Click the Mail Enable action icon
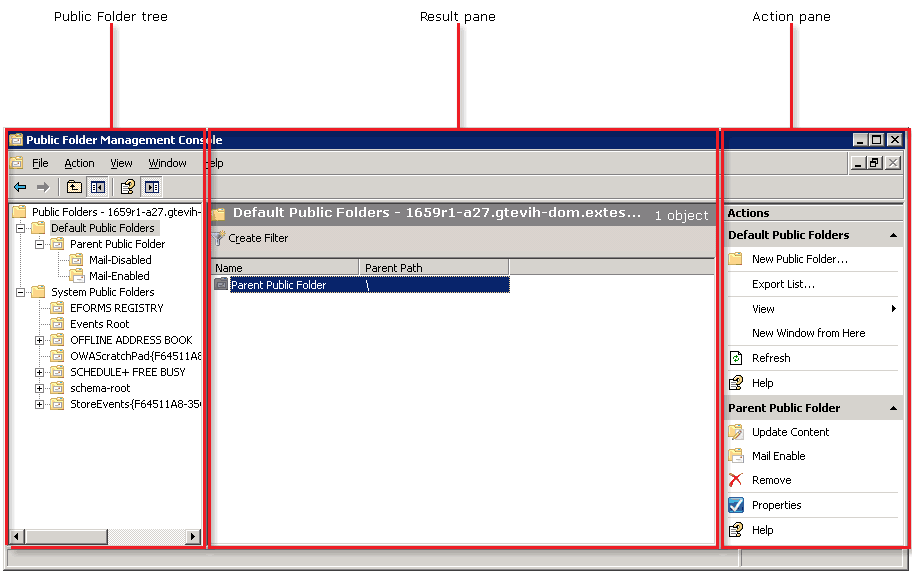912x571 pixels. [x=736, y=456]
